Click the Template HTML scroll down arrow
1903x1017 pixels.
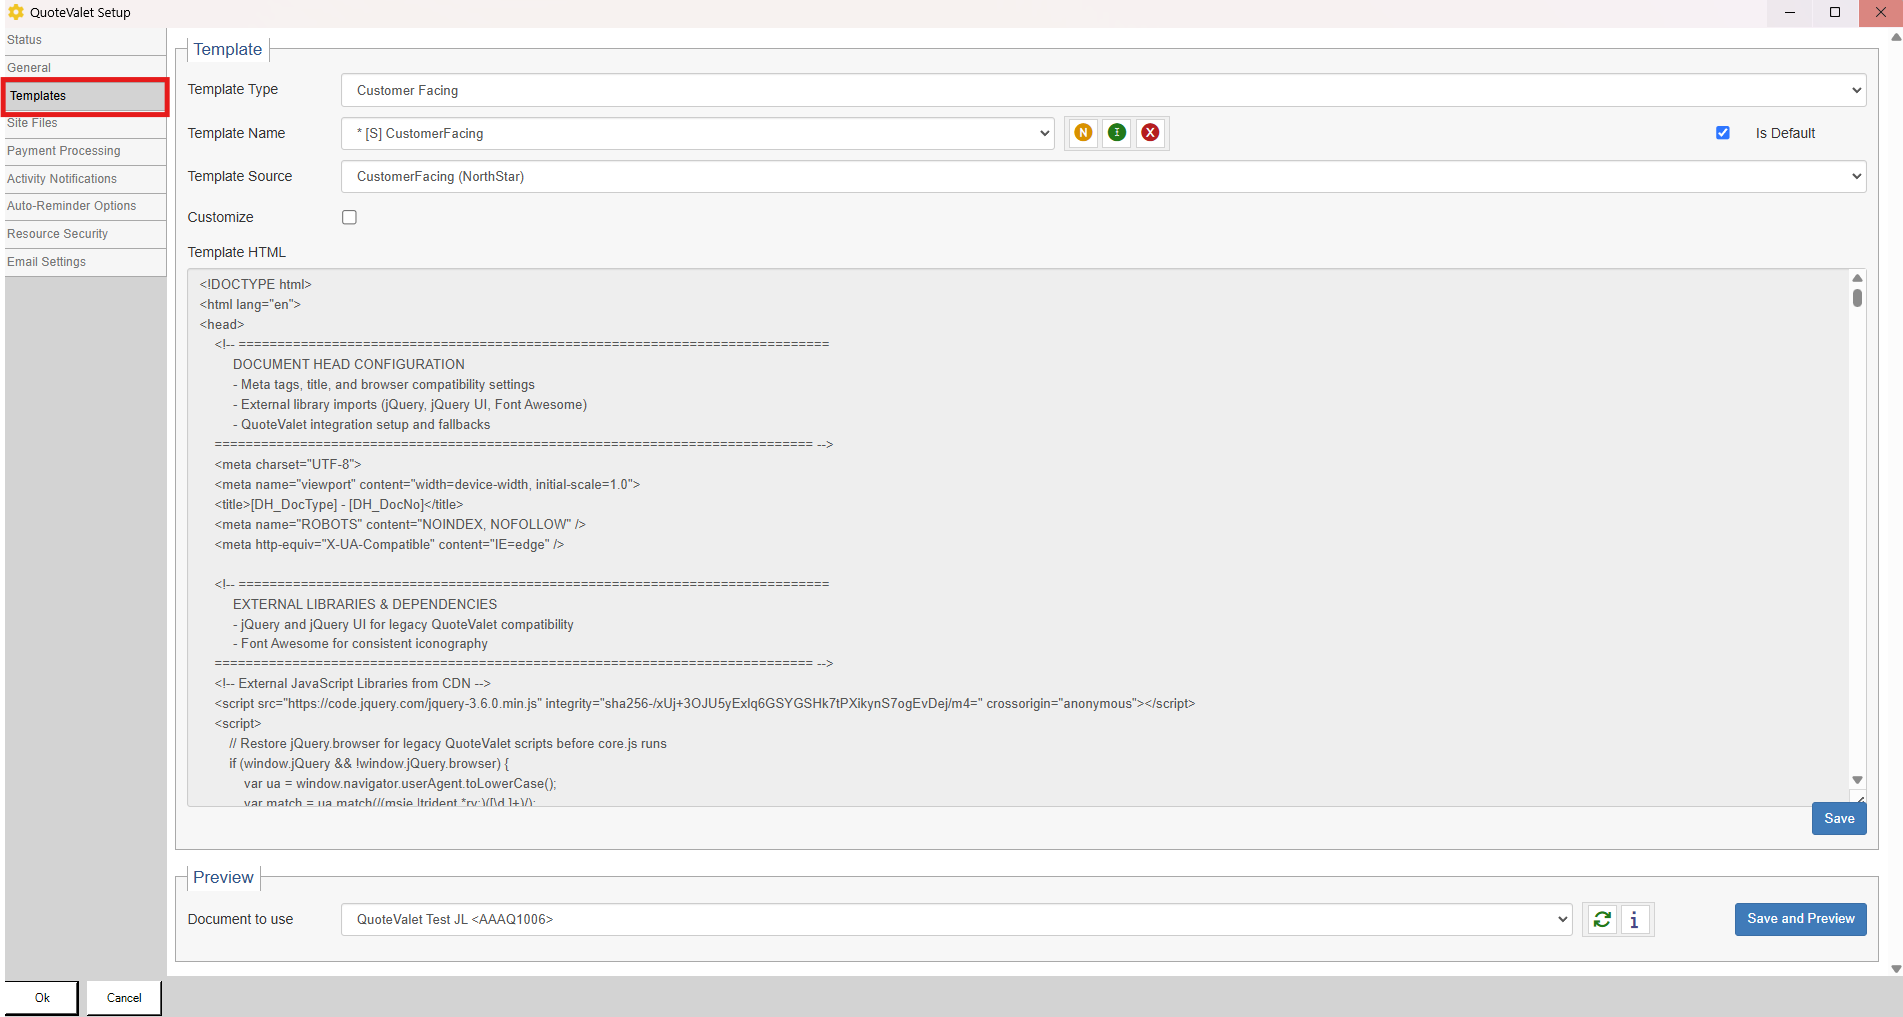click(x=1857, y=780)
